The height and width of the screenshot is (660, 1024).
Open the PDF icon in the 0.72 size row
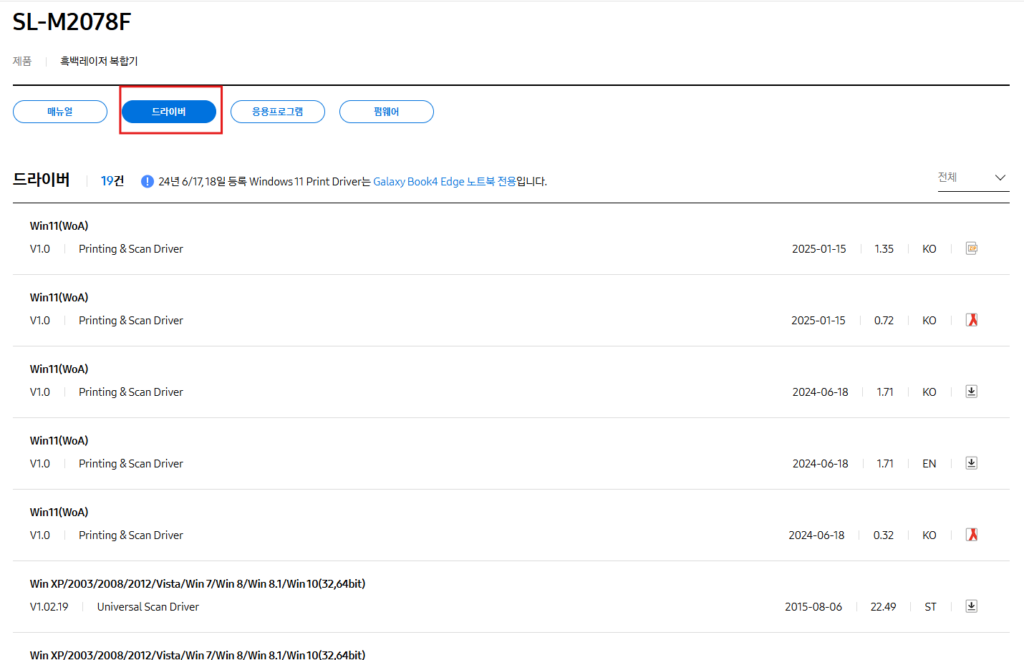(972, 320)
